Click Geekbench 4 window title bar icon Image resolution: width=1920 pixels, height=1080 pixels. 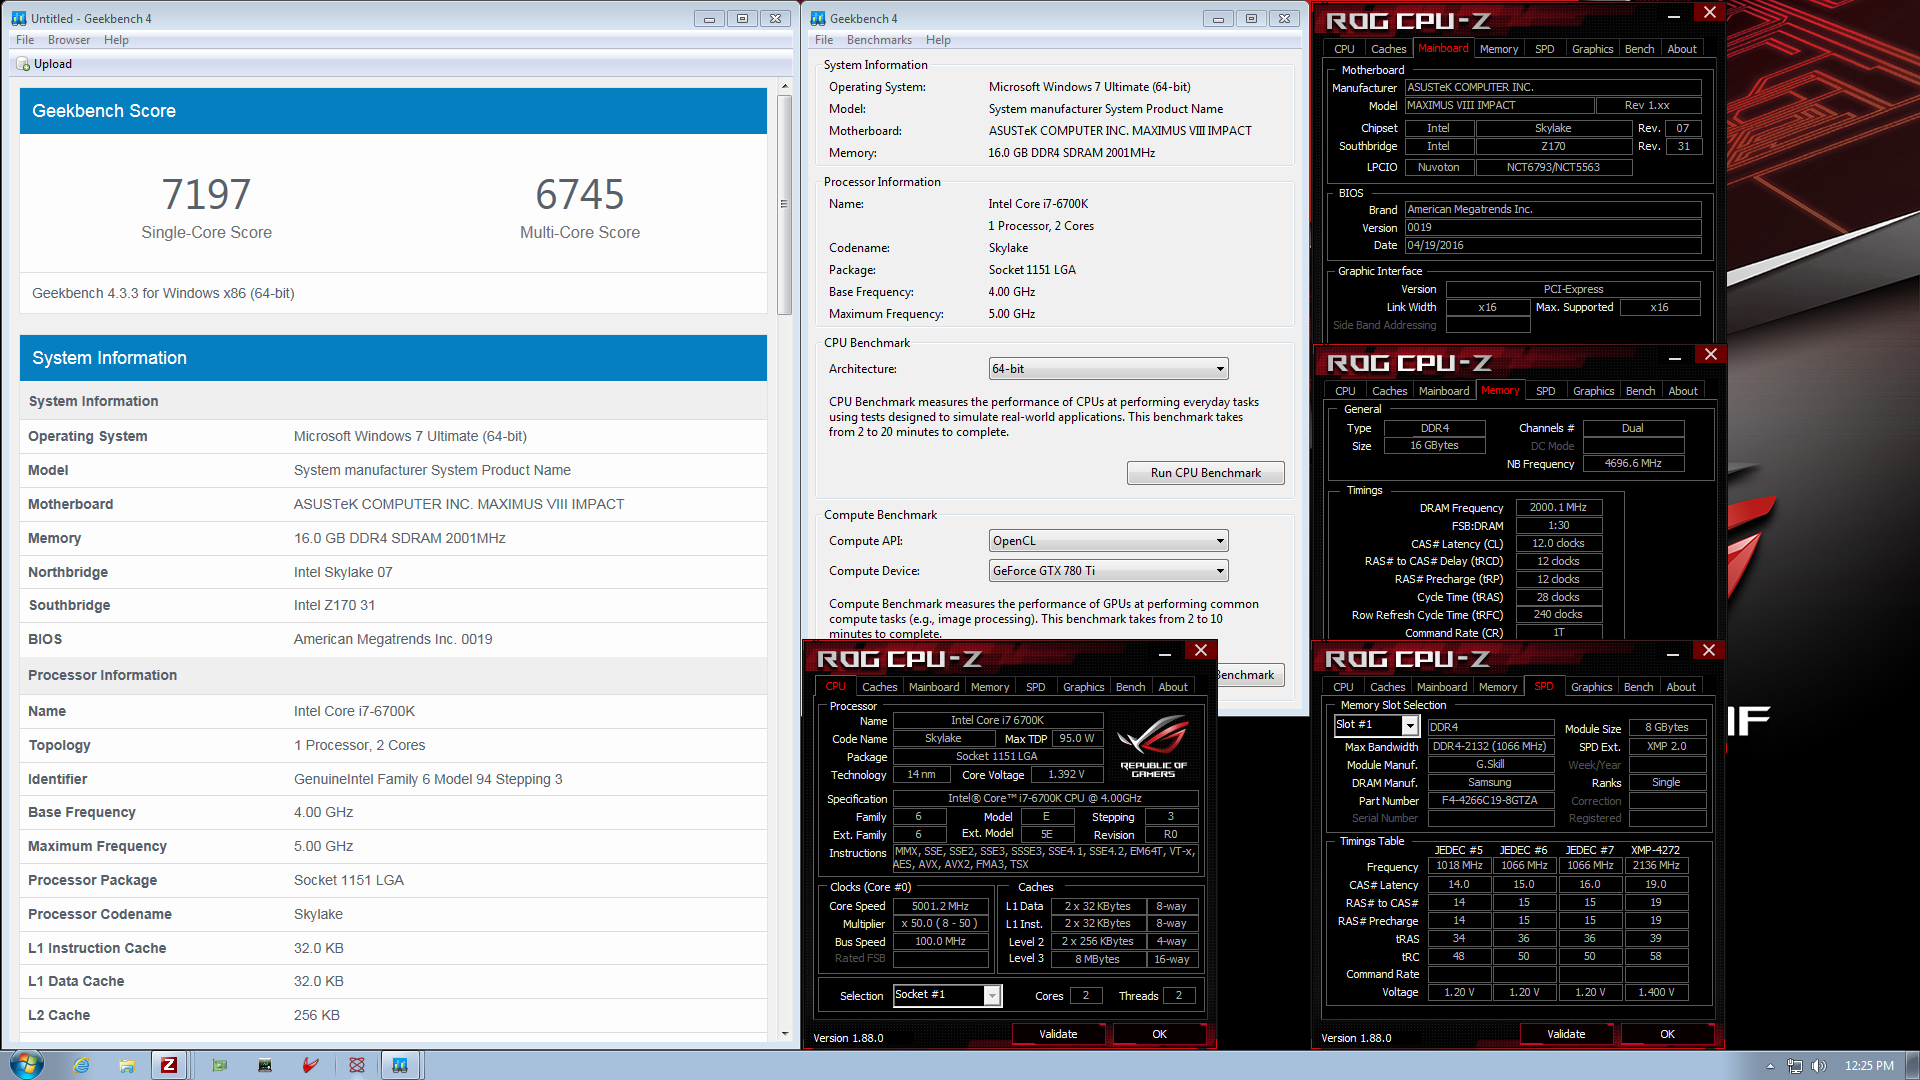(818, 18)
